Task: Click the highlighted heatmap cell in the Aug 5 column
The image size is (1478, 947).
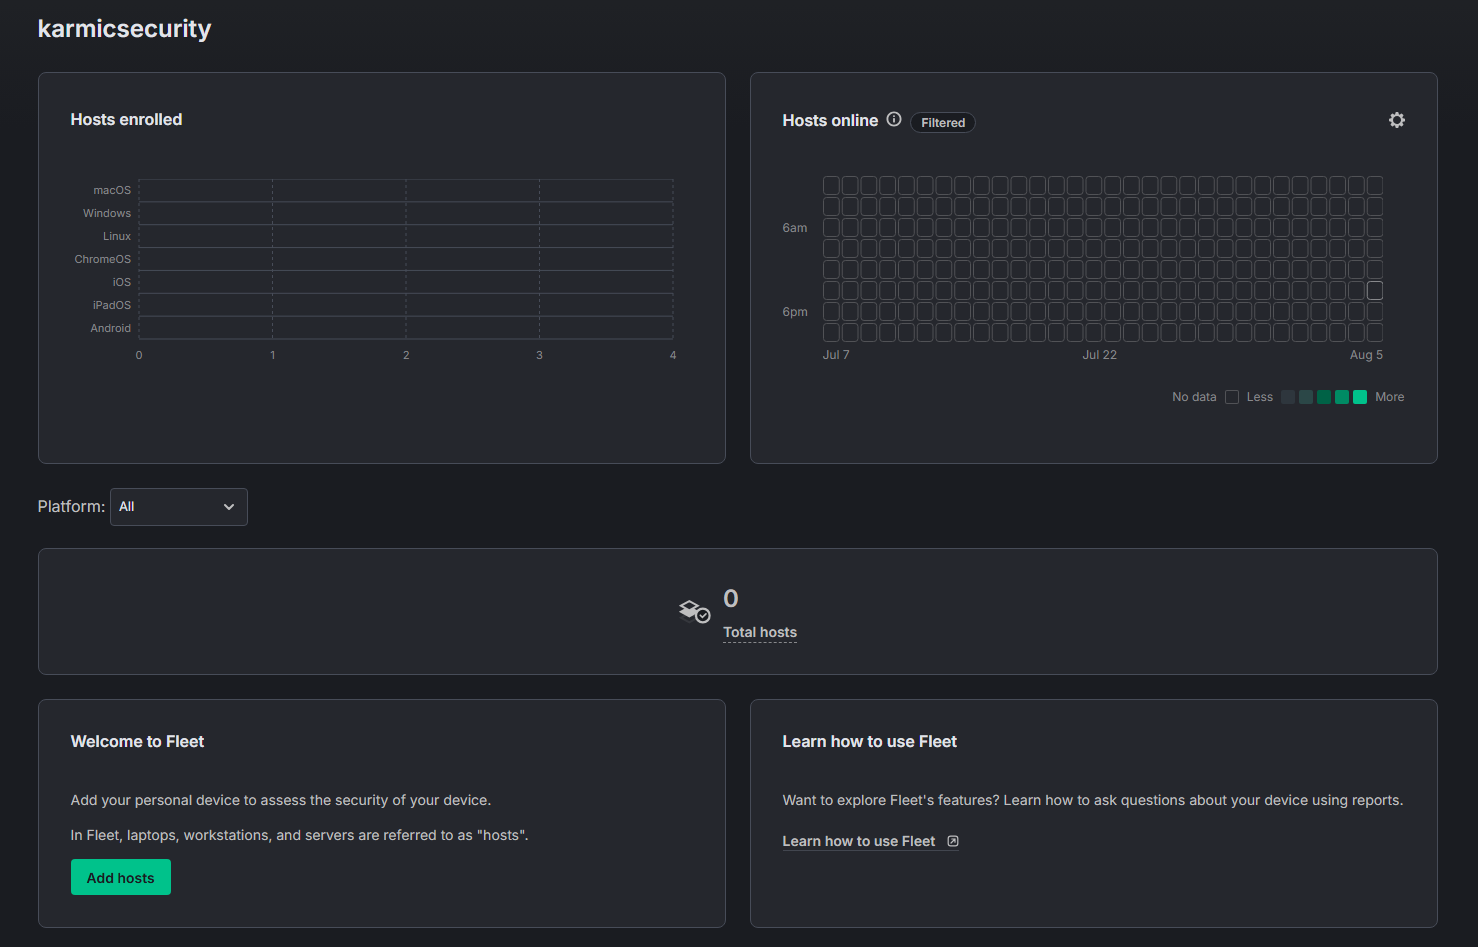Action: (x=1375, y=290)
